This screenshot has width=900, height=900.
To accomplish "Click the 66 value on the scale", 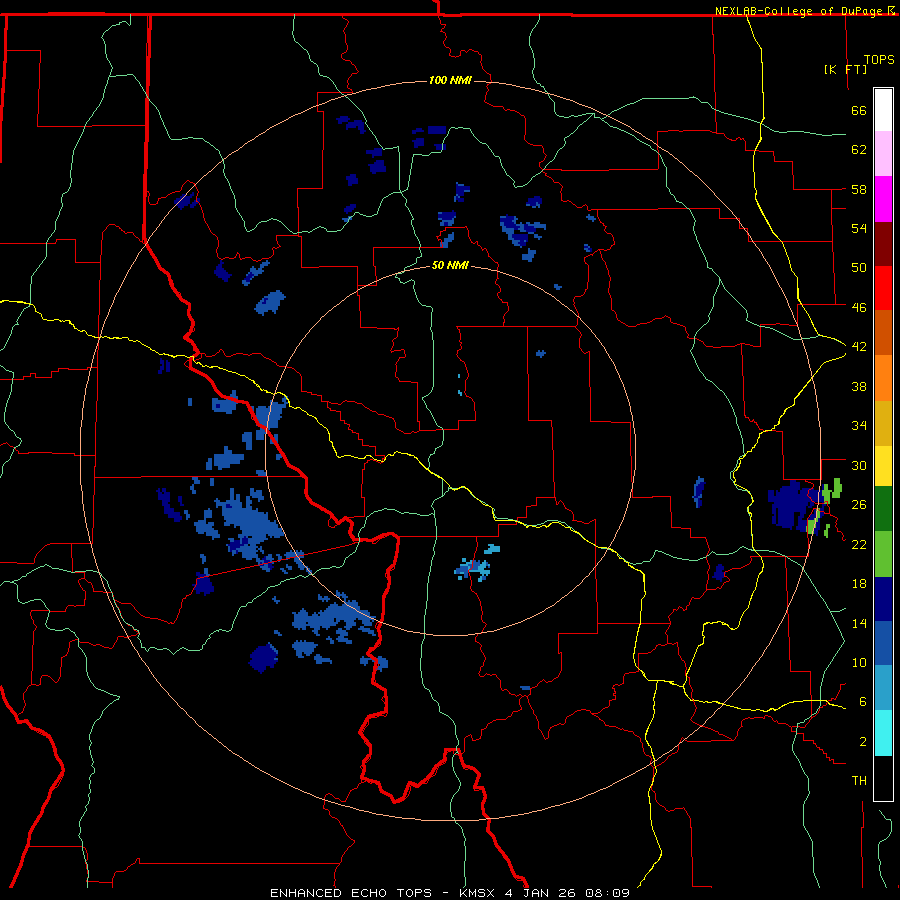I will (859, 110).
